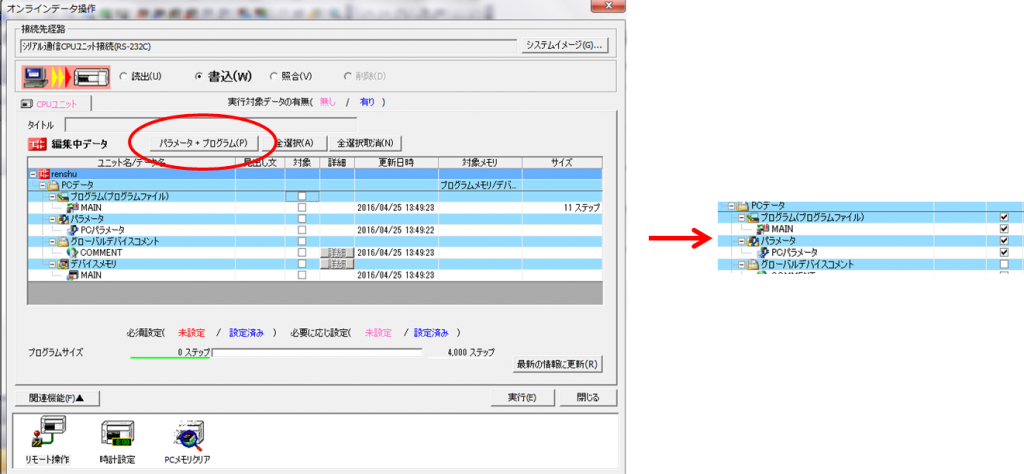Click PCデータ folder icon in right-side snippet
This screenshot has height=474, width=1024.
coord(743,206)
